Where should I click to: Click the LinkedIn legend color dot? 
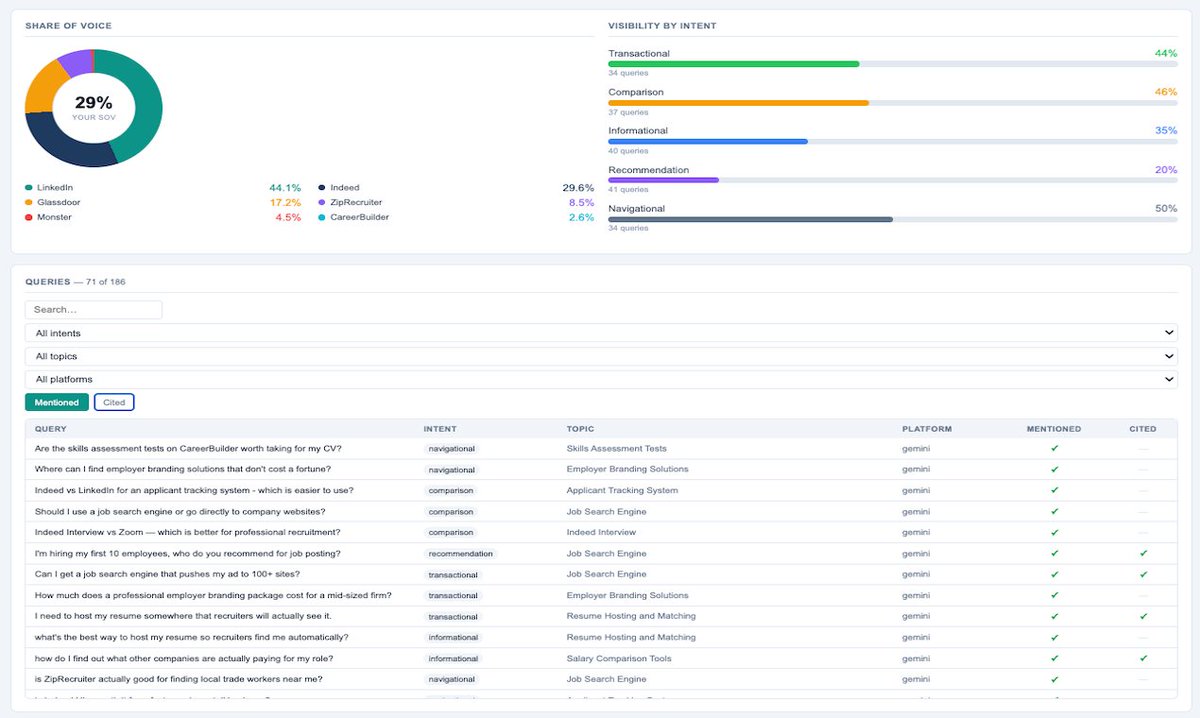(28, 188)
